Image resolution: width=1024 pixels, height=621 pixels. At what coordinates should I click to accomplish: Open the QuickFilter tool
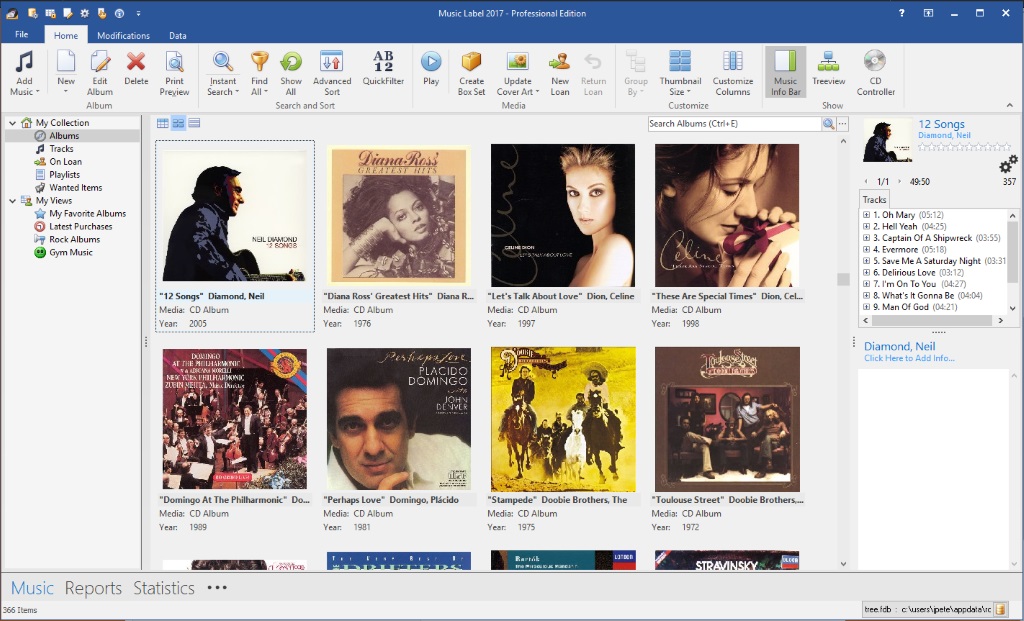383,68
